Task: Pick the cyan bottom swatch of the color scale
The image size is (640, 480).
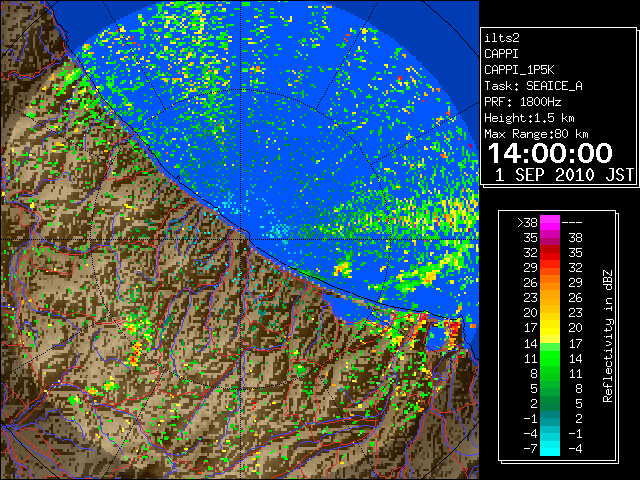Action: click(550, 448)
